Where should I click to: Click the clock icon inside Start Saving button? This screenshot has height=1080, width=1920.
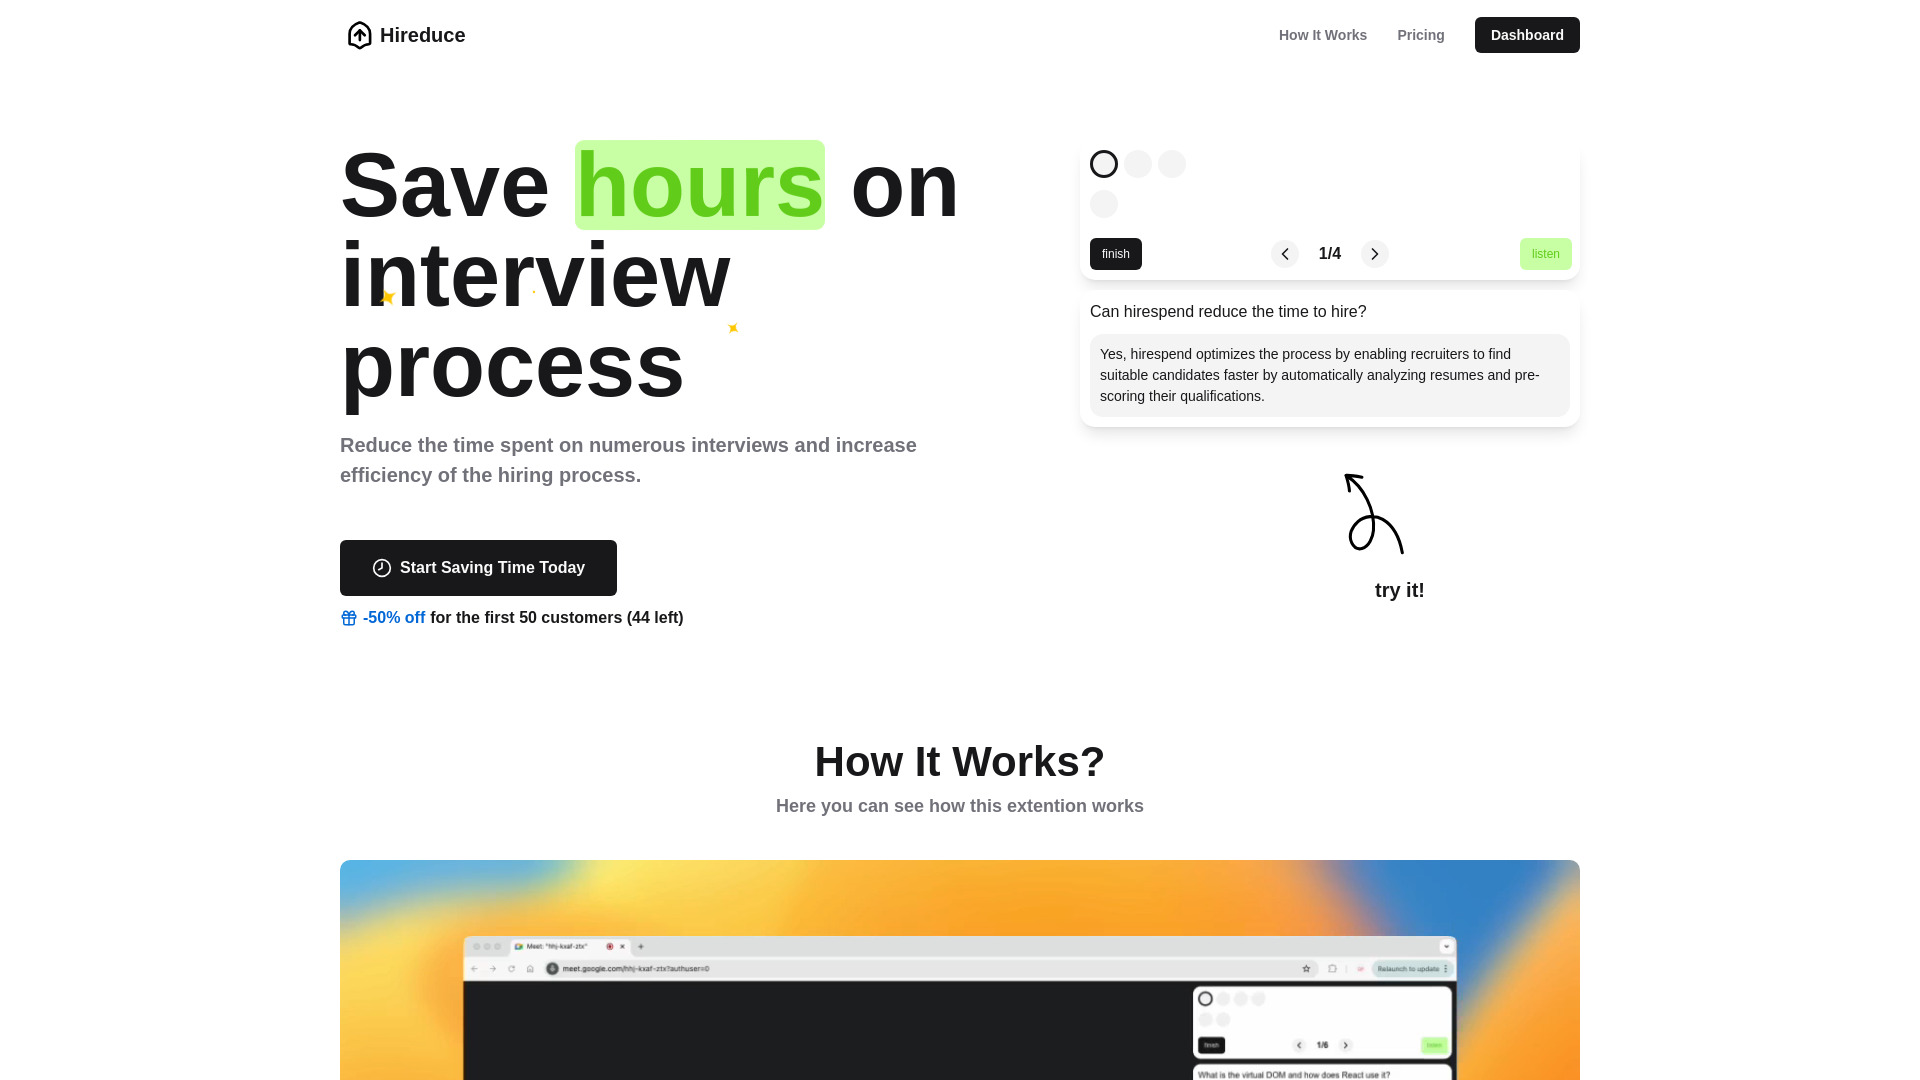pyautogui.click(x=381, y=567)
